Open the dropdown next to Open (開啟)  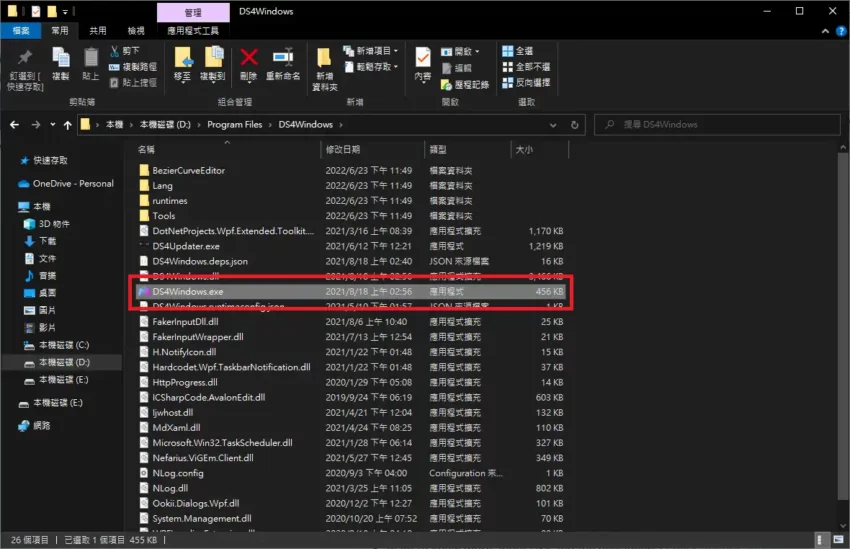(x=477, y=51)
